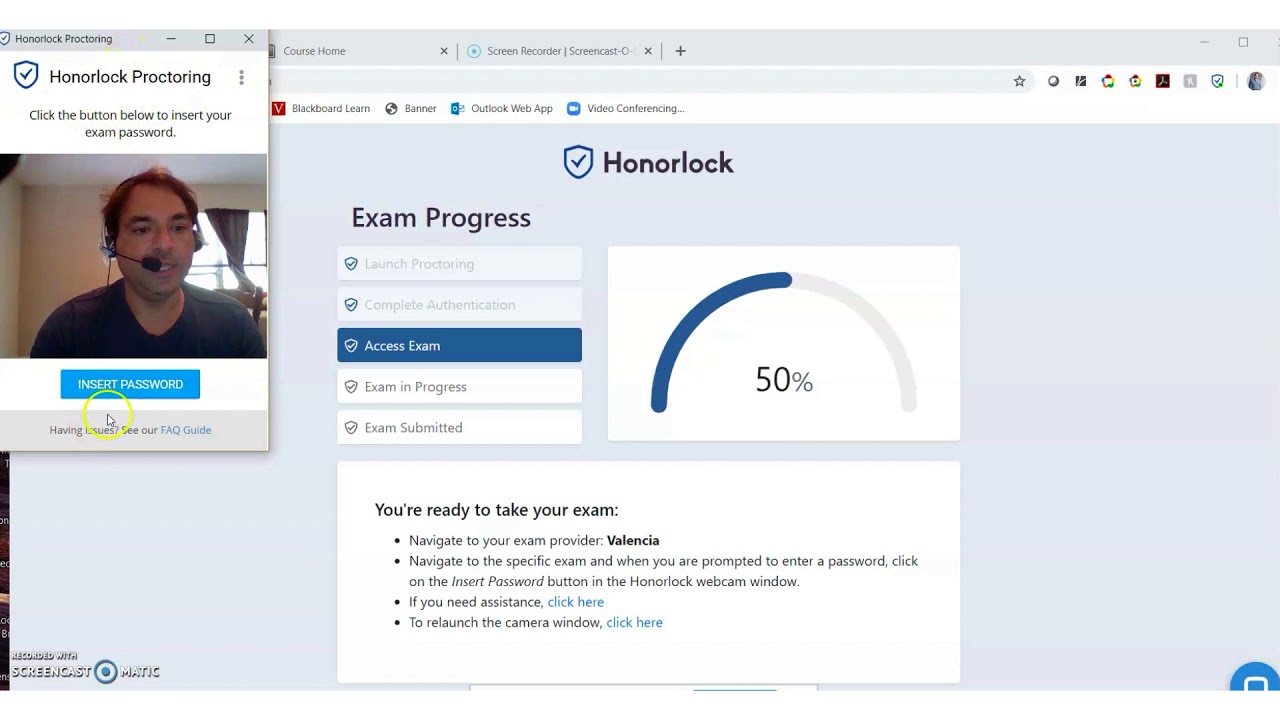1280x720 pixels.
Task: Click the Exam Progress heading
Action: pos(441,217)
